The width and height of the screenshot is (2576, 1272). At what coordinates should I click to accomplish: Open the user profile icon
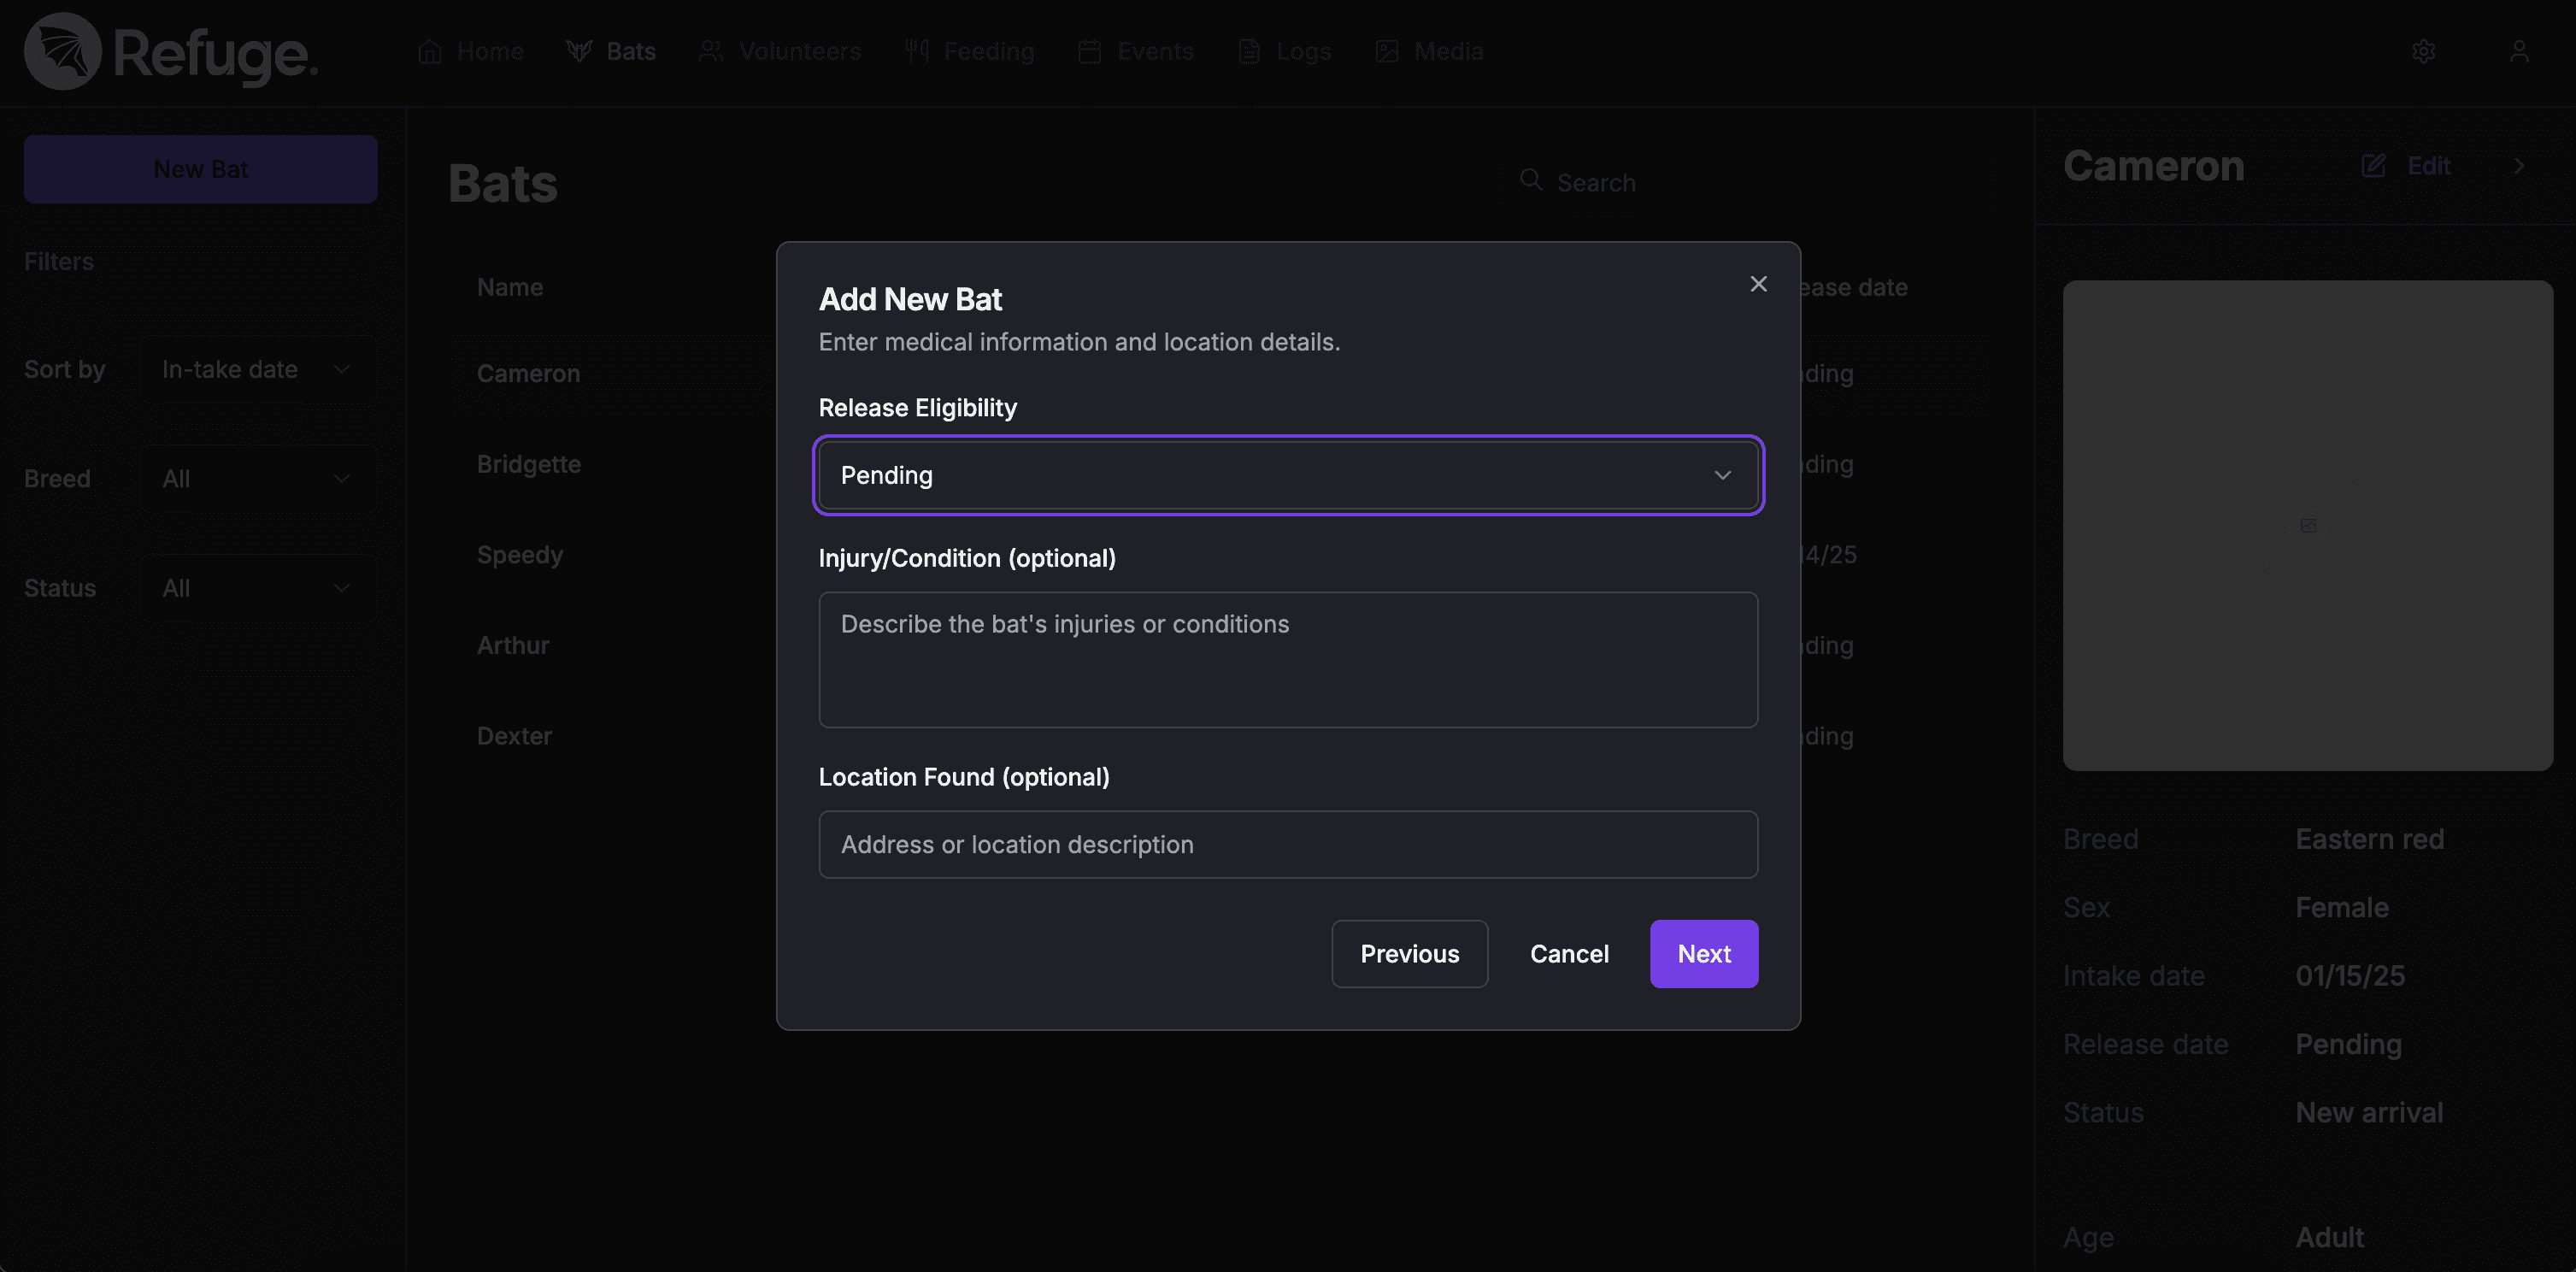click(2518, 51)
